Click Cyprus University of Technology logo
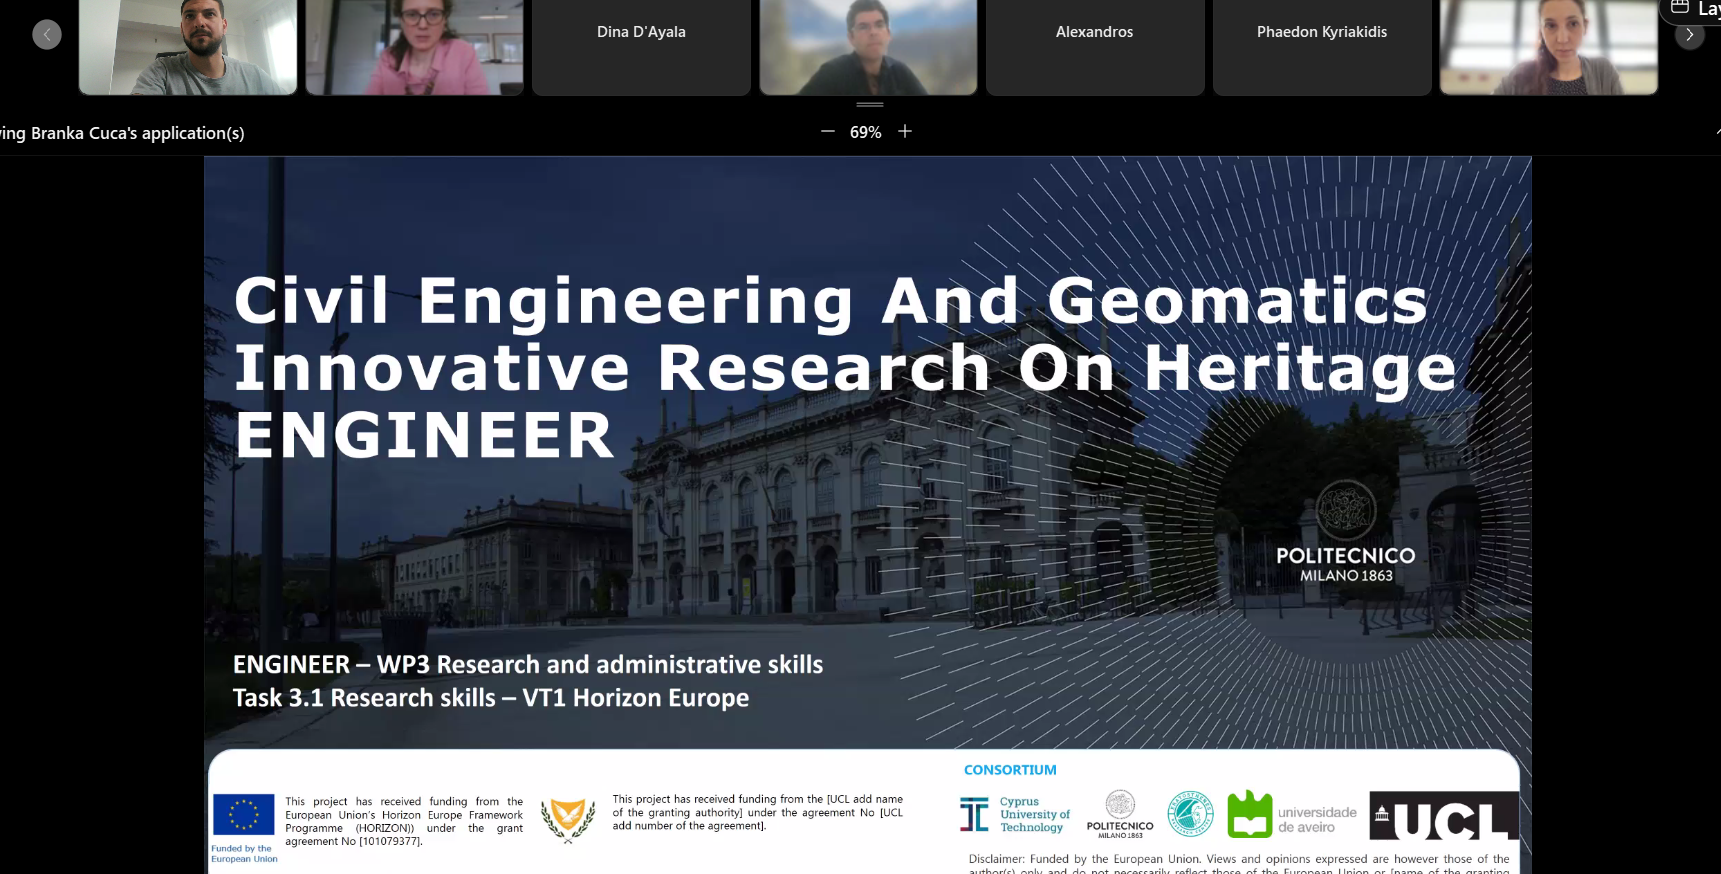This screenshot has width=1721, height=874. click(x=1015, y=815)
